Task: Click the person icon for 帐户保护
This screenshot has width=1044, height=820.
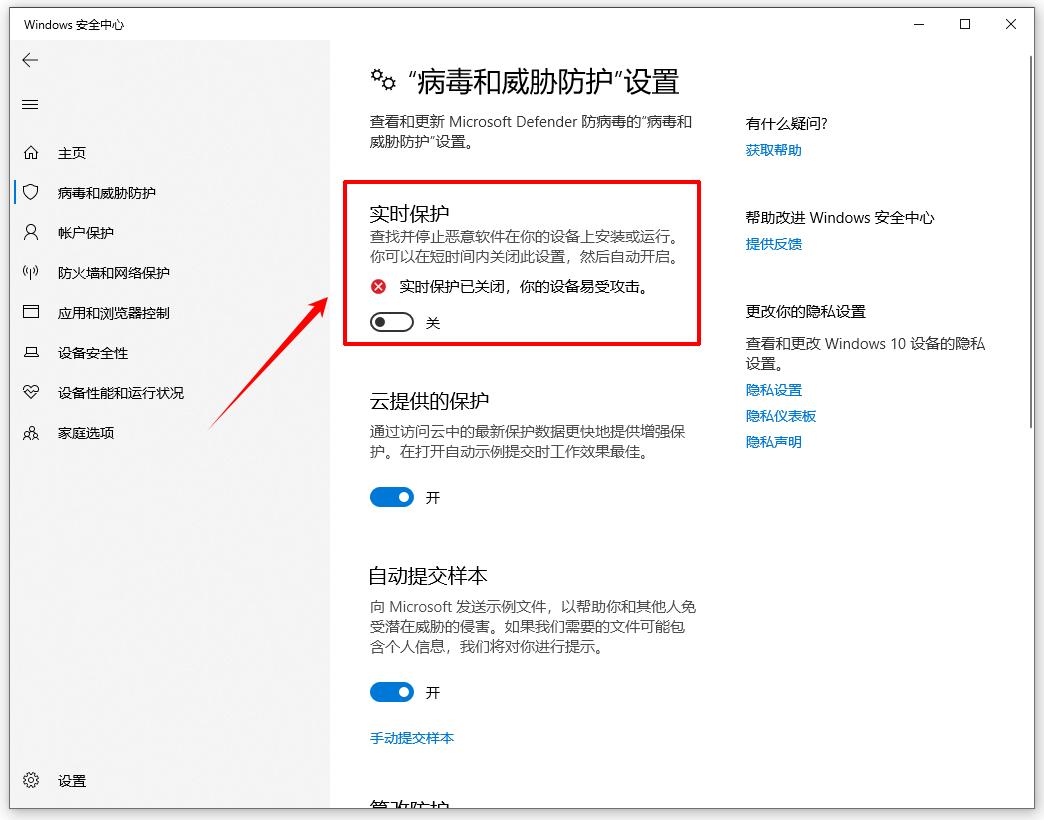Action: coord(31,232)
